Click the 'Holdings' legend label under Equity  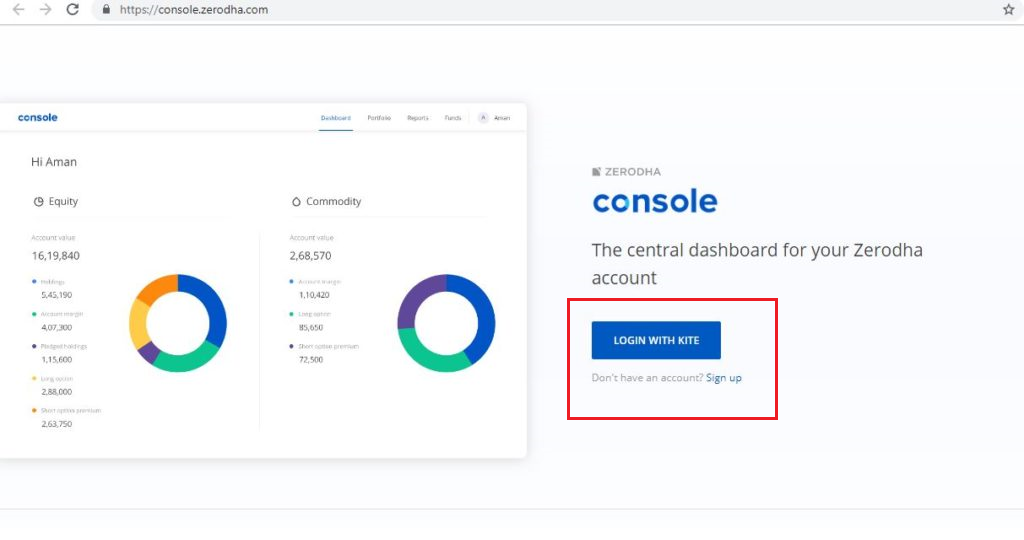53,282
